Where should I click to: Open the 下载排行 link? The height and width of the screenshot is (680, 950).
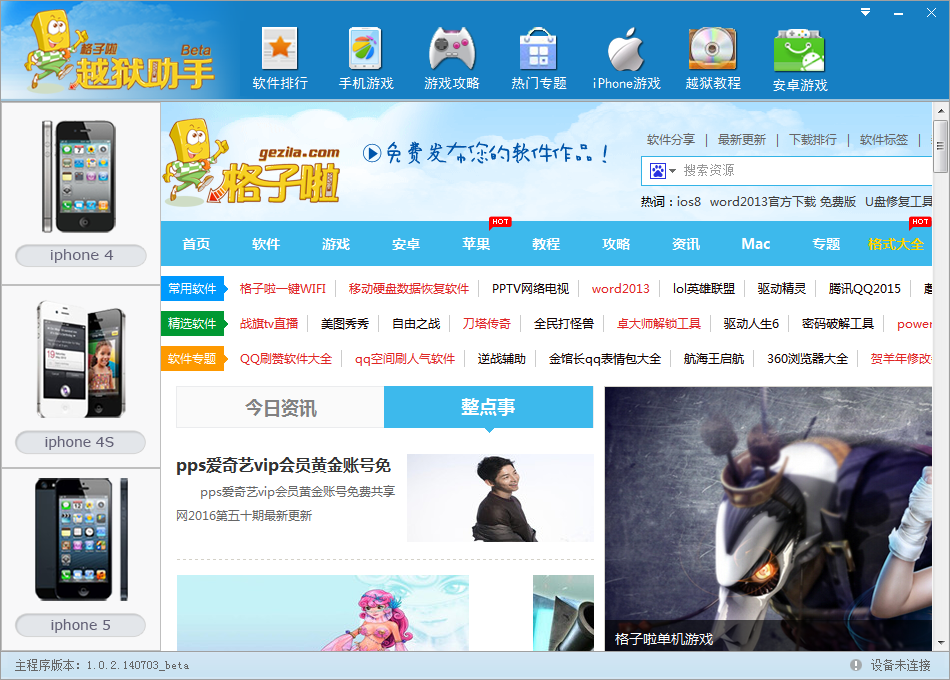tap(811, 139)
